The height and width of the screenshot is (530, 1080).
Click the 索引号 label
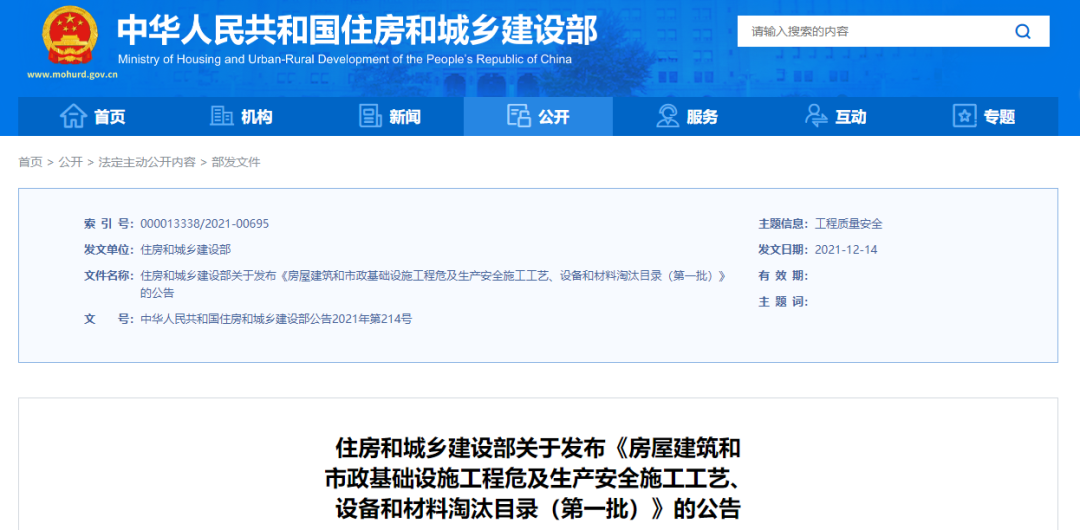coord(109,224)
